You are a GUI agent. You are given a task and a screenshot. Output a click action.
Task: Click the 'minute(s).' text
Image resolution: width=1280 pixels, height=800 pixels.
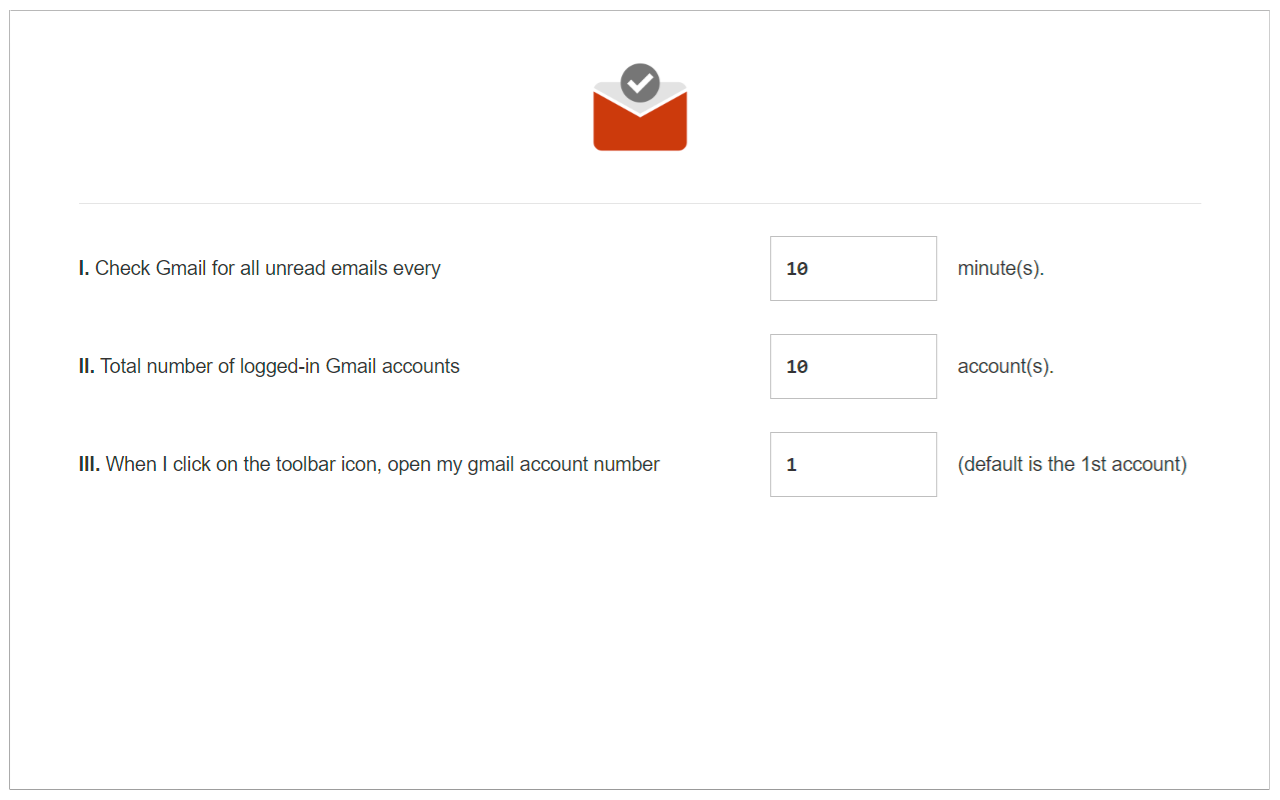1001,268
